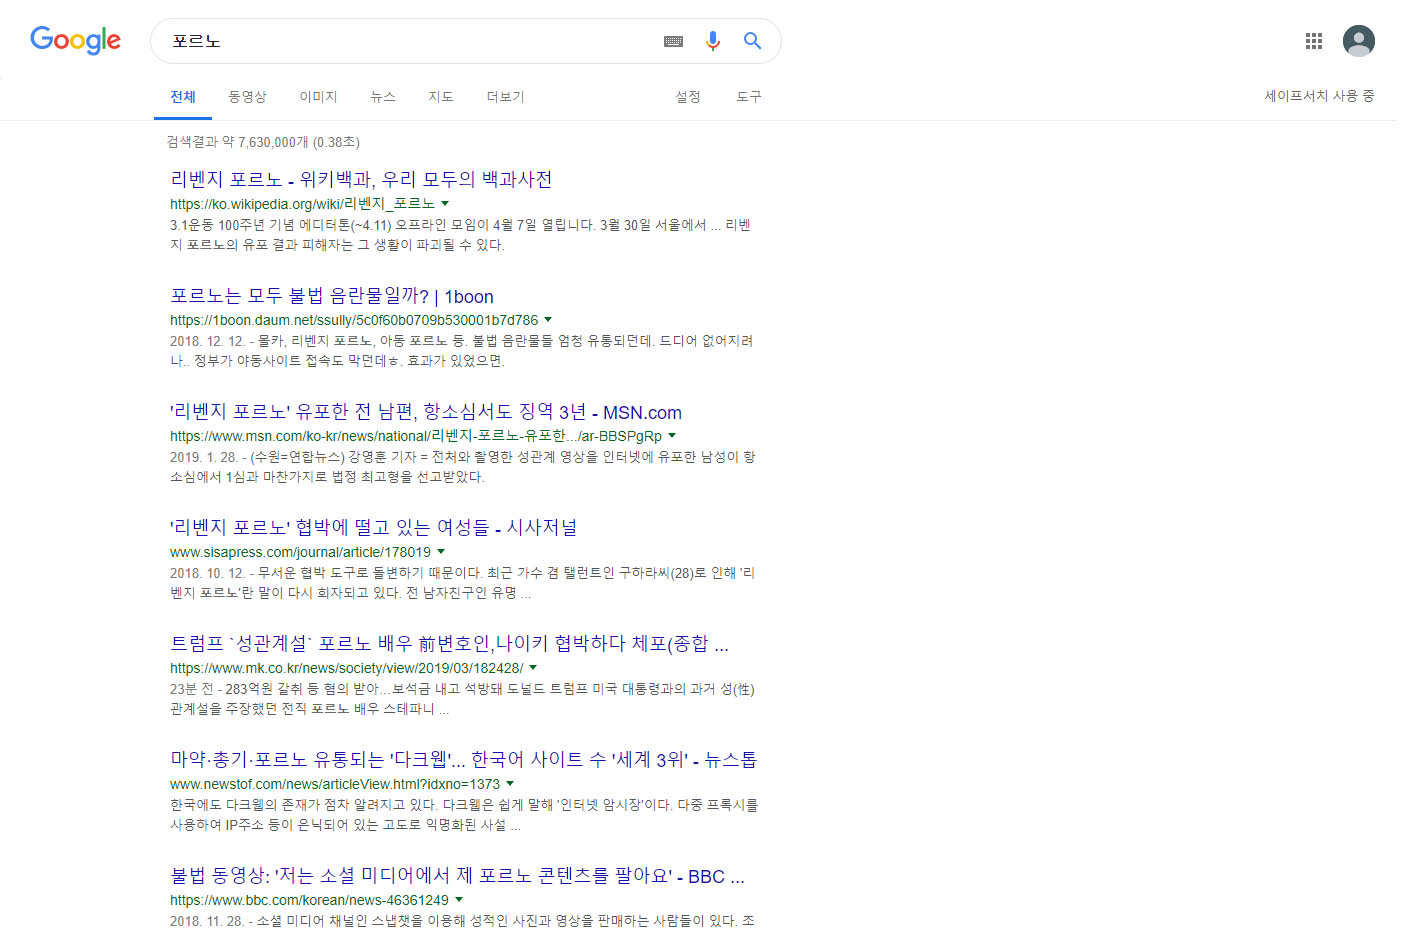Screen dimensions: 1421x936
Task: Open the MSN.com result title
Action: [426, 412]
